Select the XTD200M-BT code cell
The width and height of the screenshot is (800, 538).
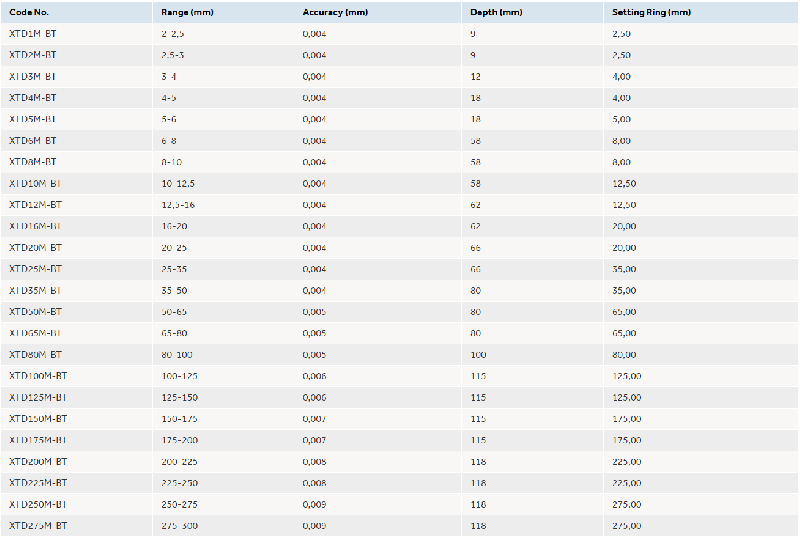tap(38, 461)
